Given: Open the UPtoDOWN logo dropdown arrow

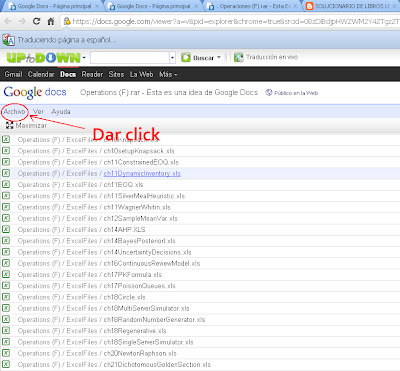Looking at the screenshot, I should click(x=84, y=58).
